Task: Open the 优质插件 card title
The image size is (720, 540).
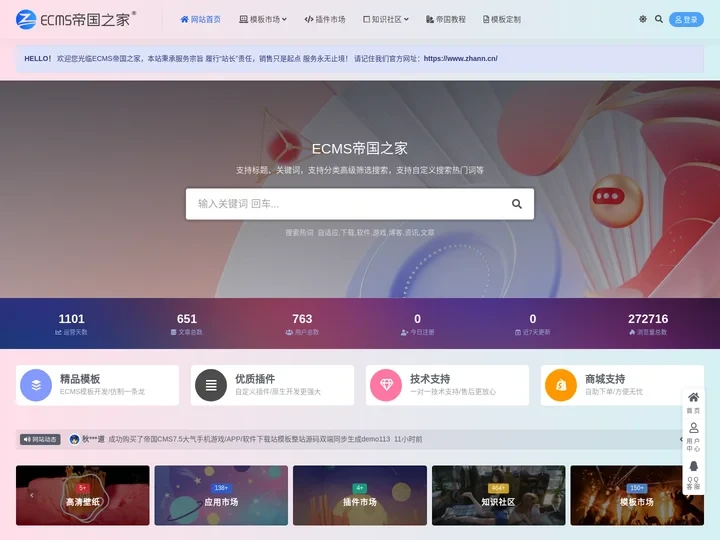Action: (x=255, y=379)
